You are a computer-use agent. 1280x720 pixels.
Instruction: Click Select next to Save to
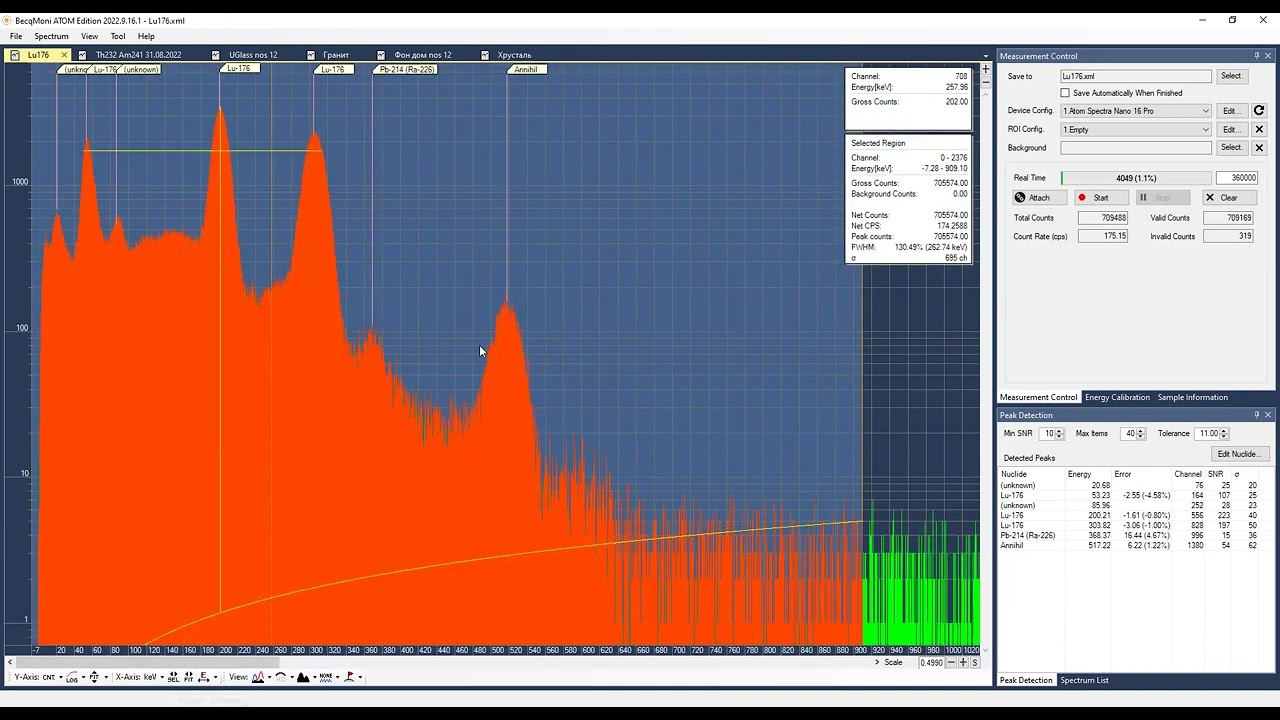click(x=1231, y=76)
